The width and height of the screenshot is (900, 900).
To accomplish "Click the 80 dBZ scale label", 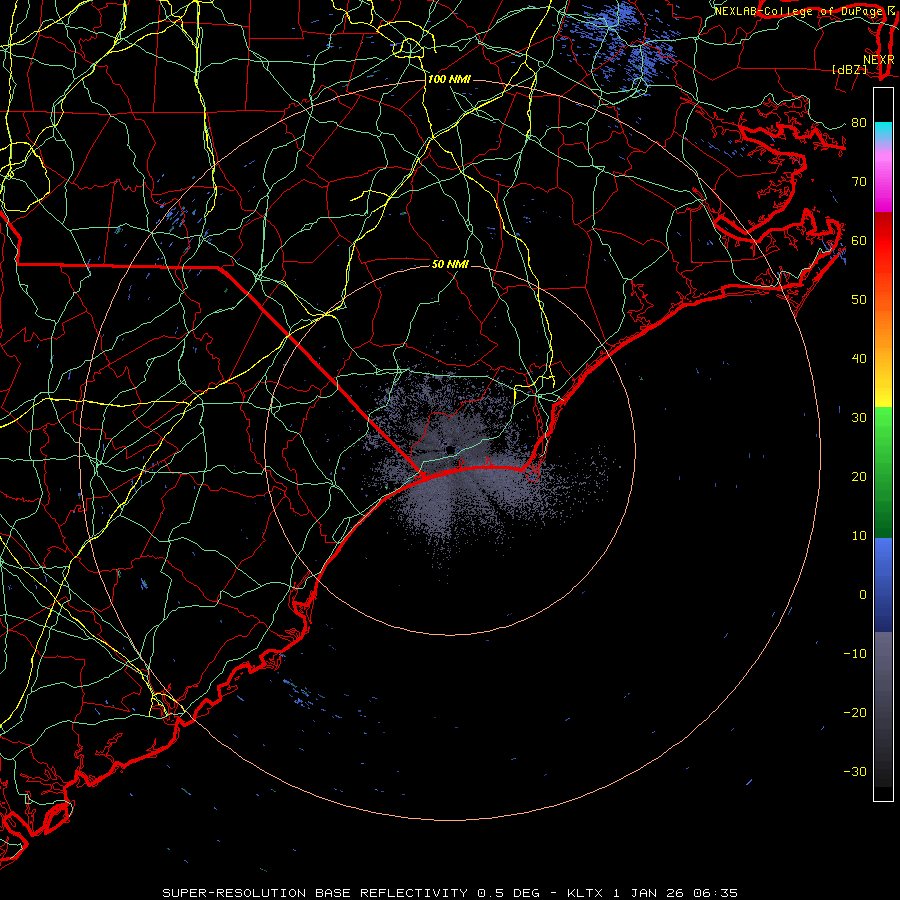I will 859,122.
